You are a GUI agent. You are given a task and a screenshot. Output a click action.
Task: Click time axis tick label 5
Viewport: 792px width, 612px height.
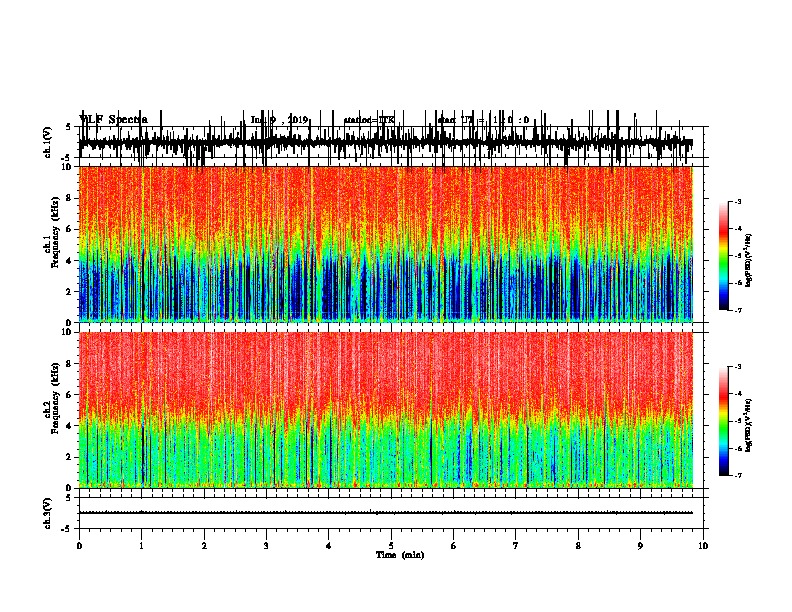[391, 545]
